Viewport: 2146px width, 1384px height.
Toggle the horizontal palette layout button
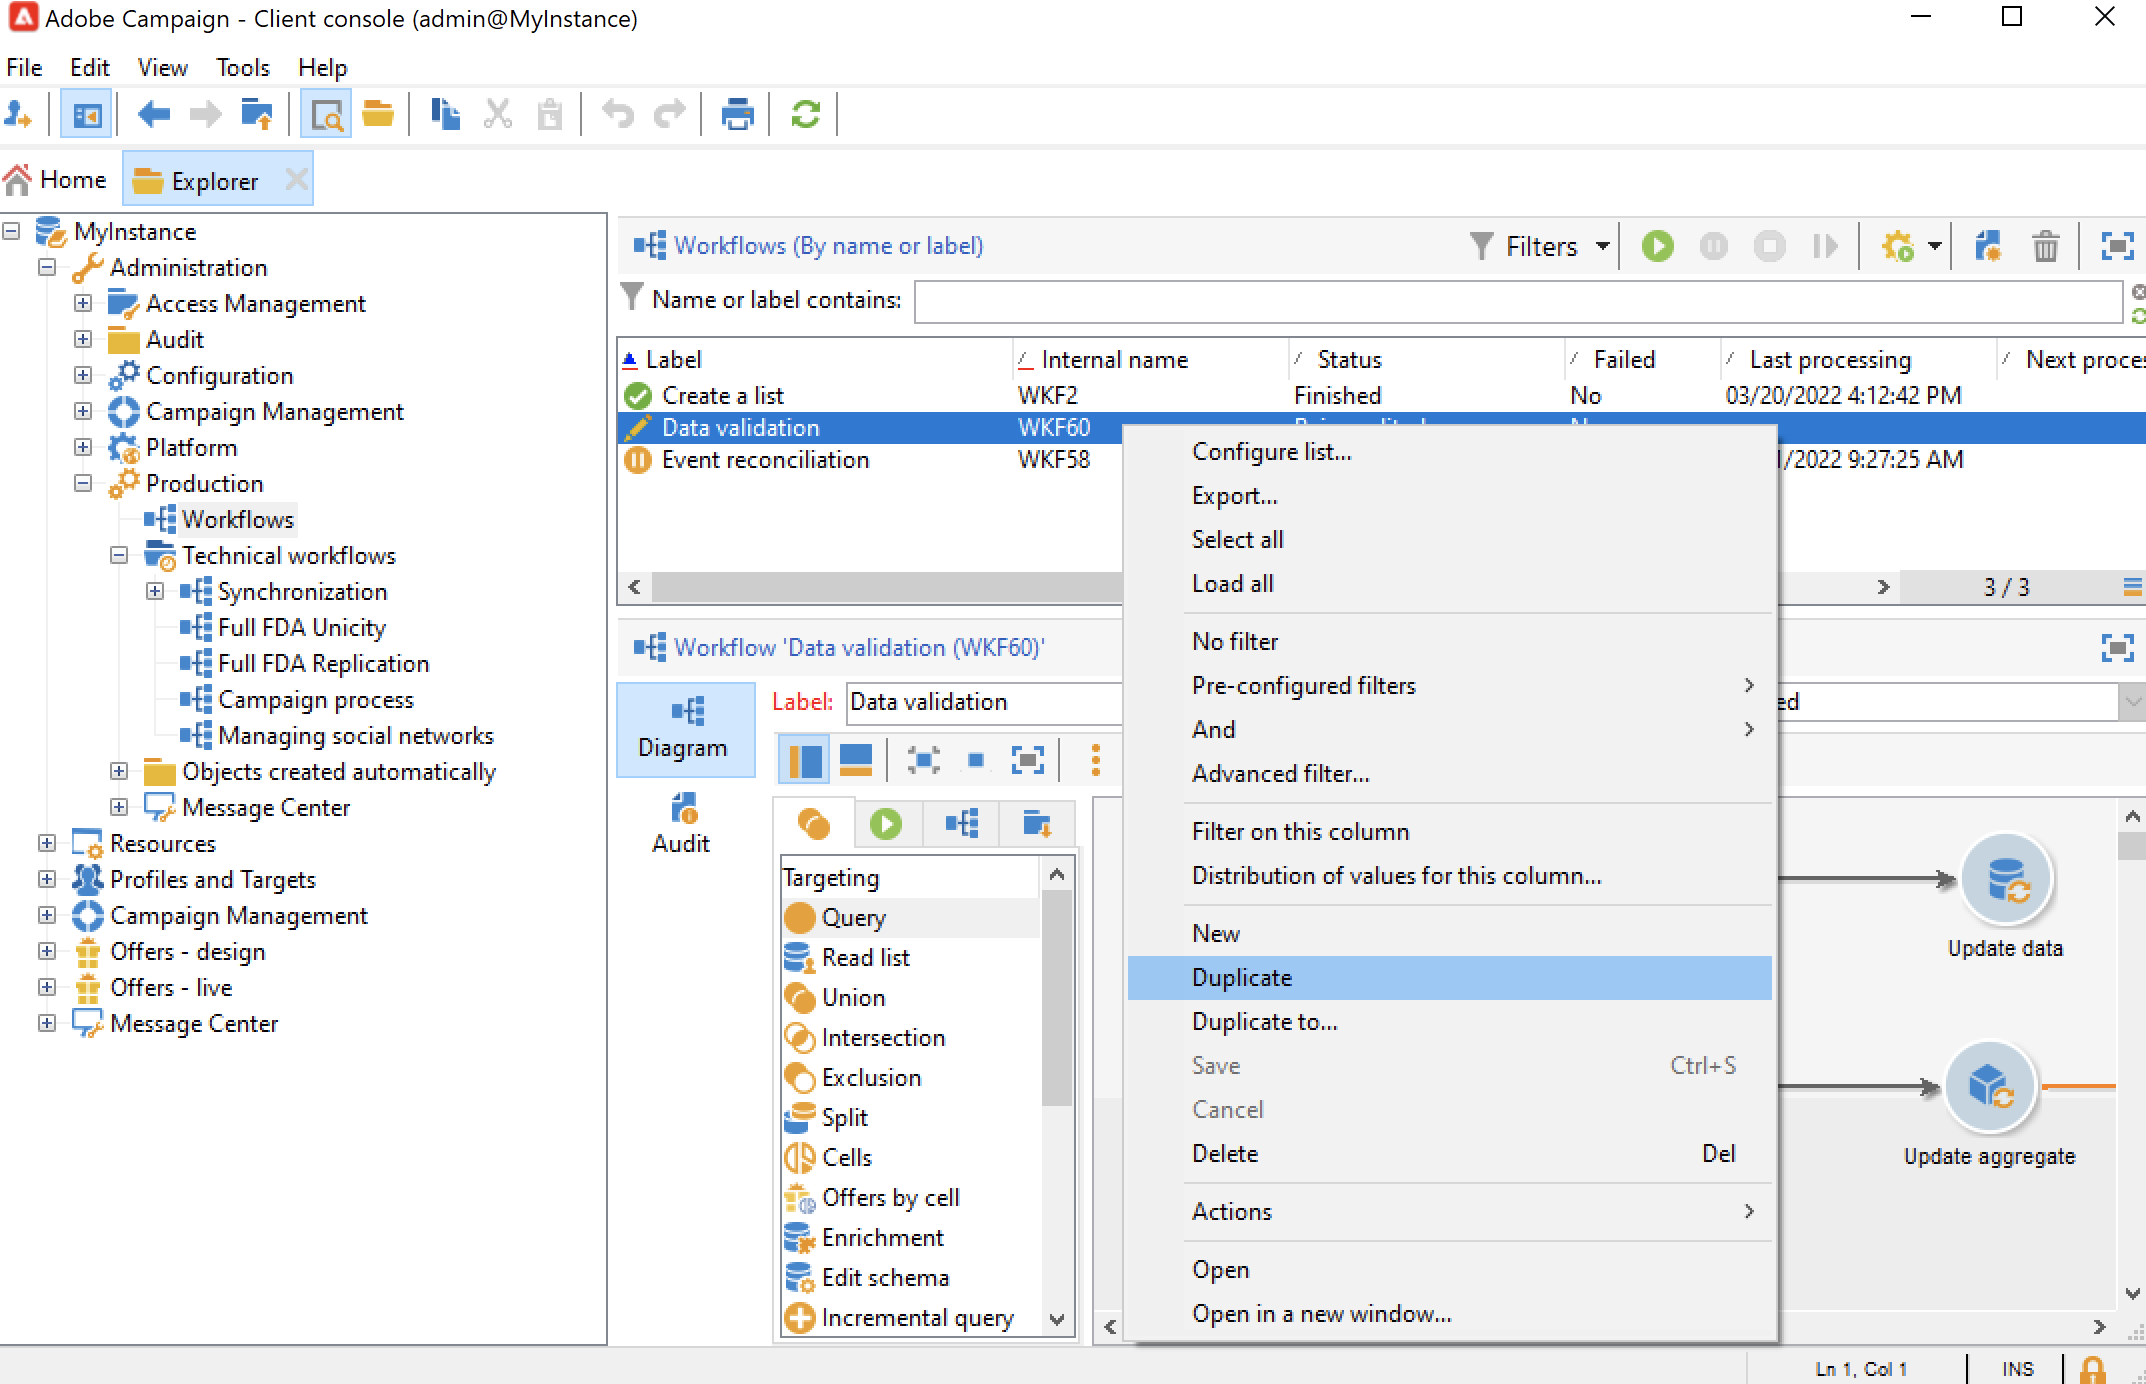[x=856, y=760]
